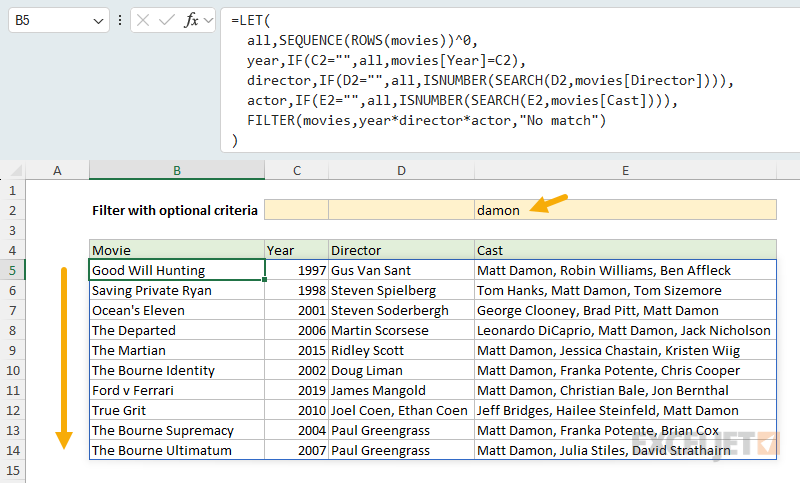Click year cell 1997
This screenshot has height=483, width=800.
point(296,270)
